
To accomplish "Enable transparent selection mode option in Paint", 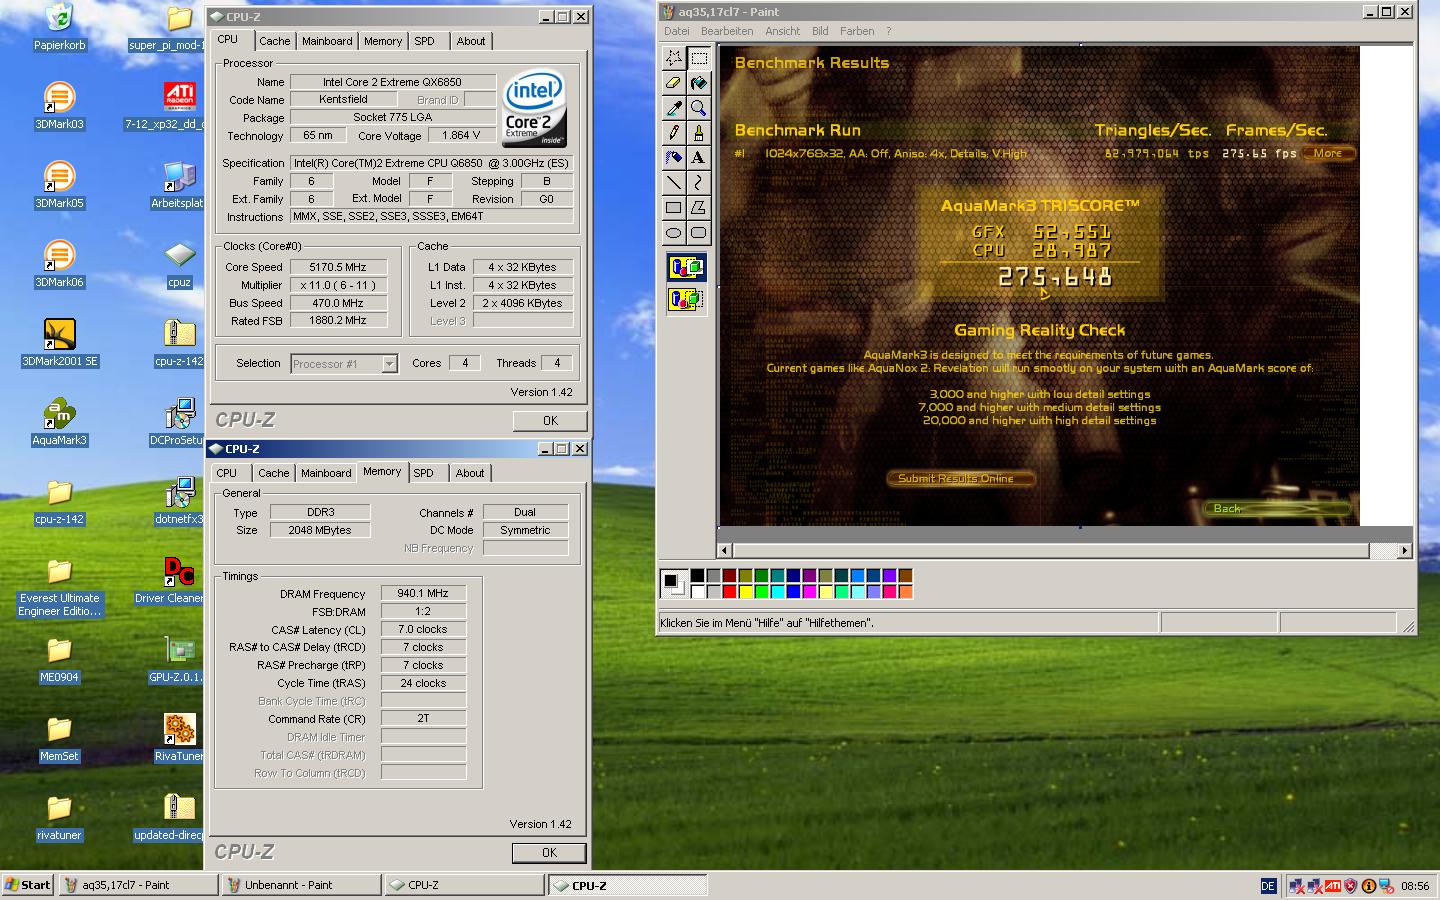I will 686,299.
